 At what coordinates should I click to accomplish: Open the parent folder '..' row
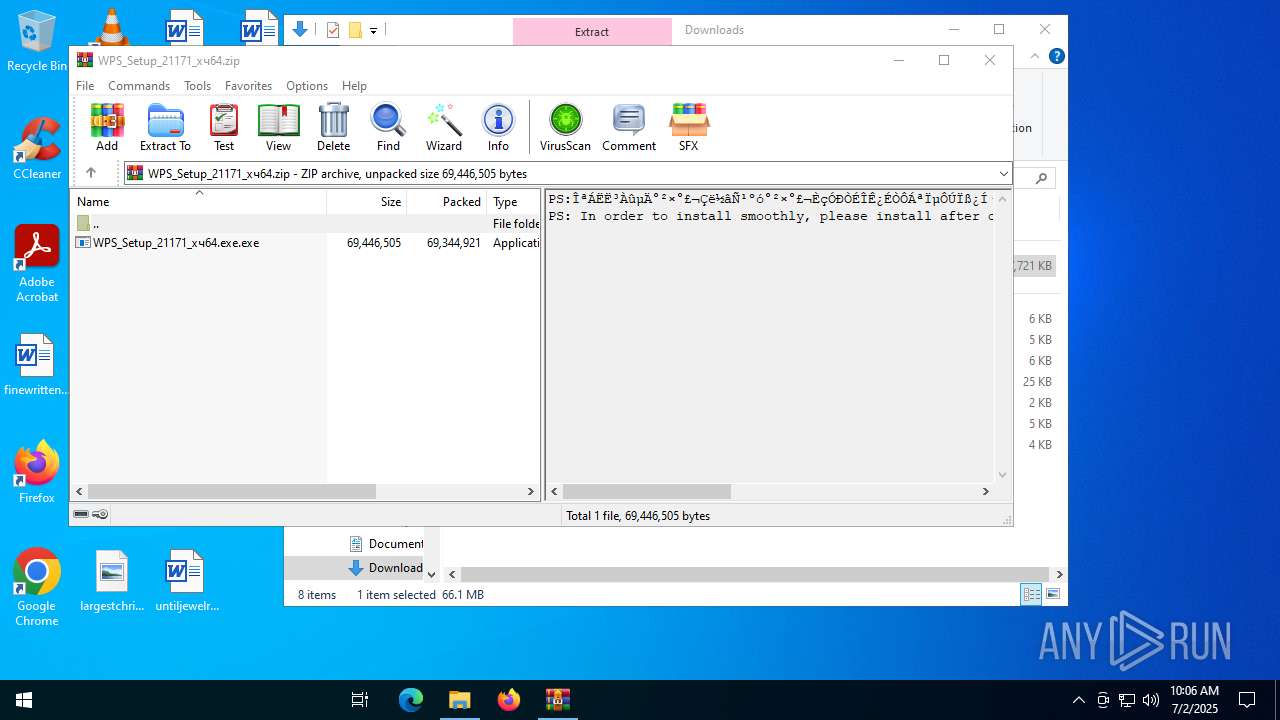[306, 223]
